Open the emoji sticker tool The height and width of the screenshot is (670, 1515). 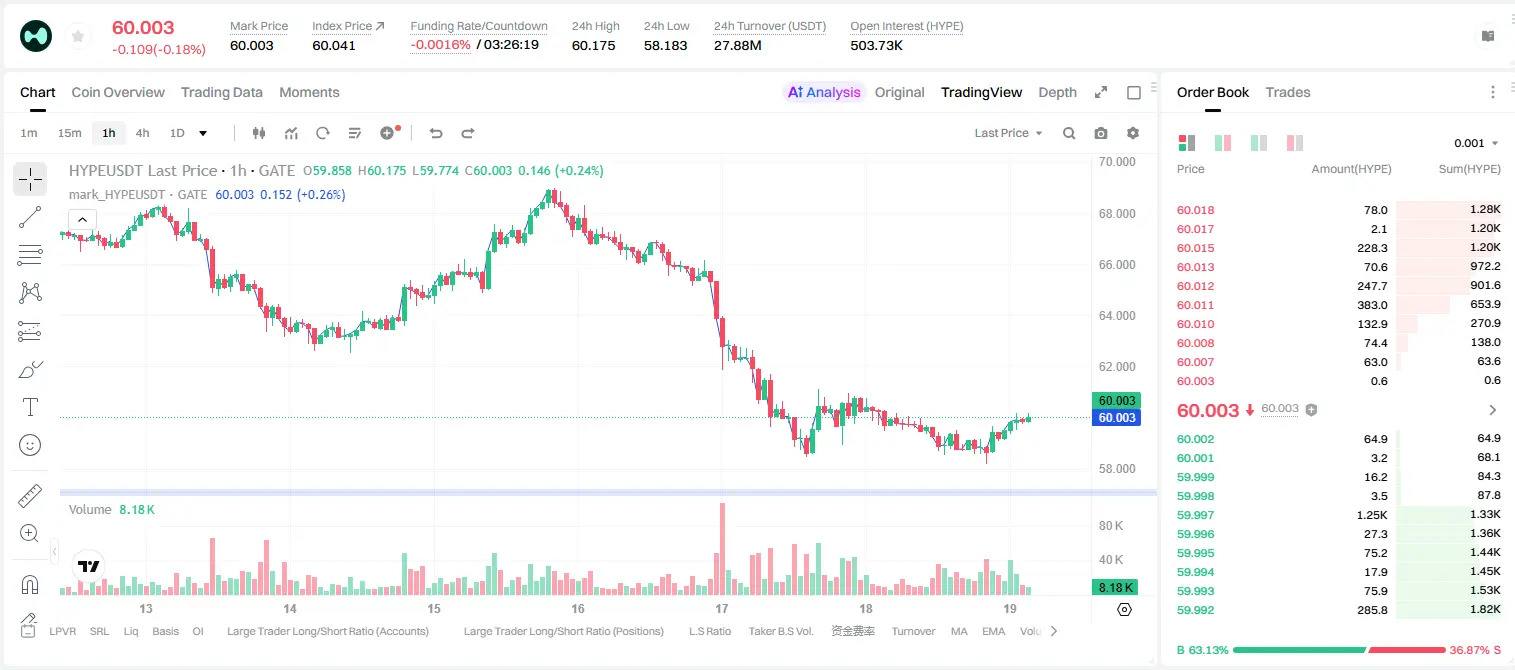click(x=30, y=445)
